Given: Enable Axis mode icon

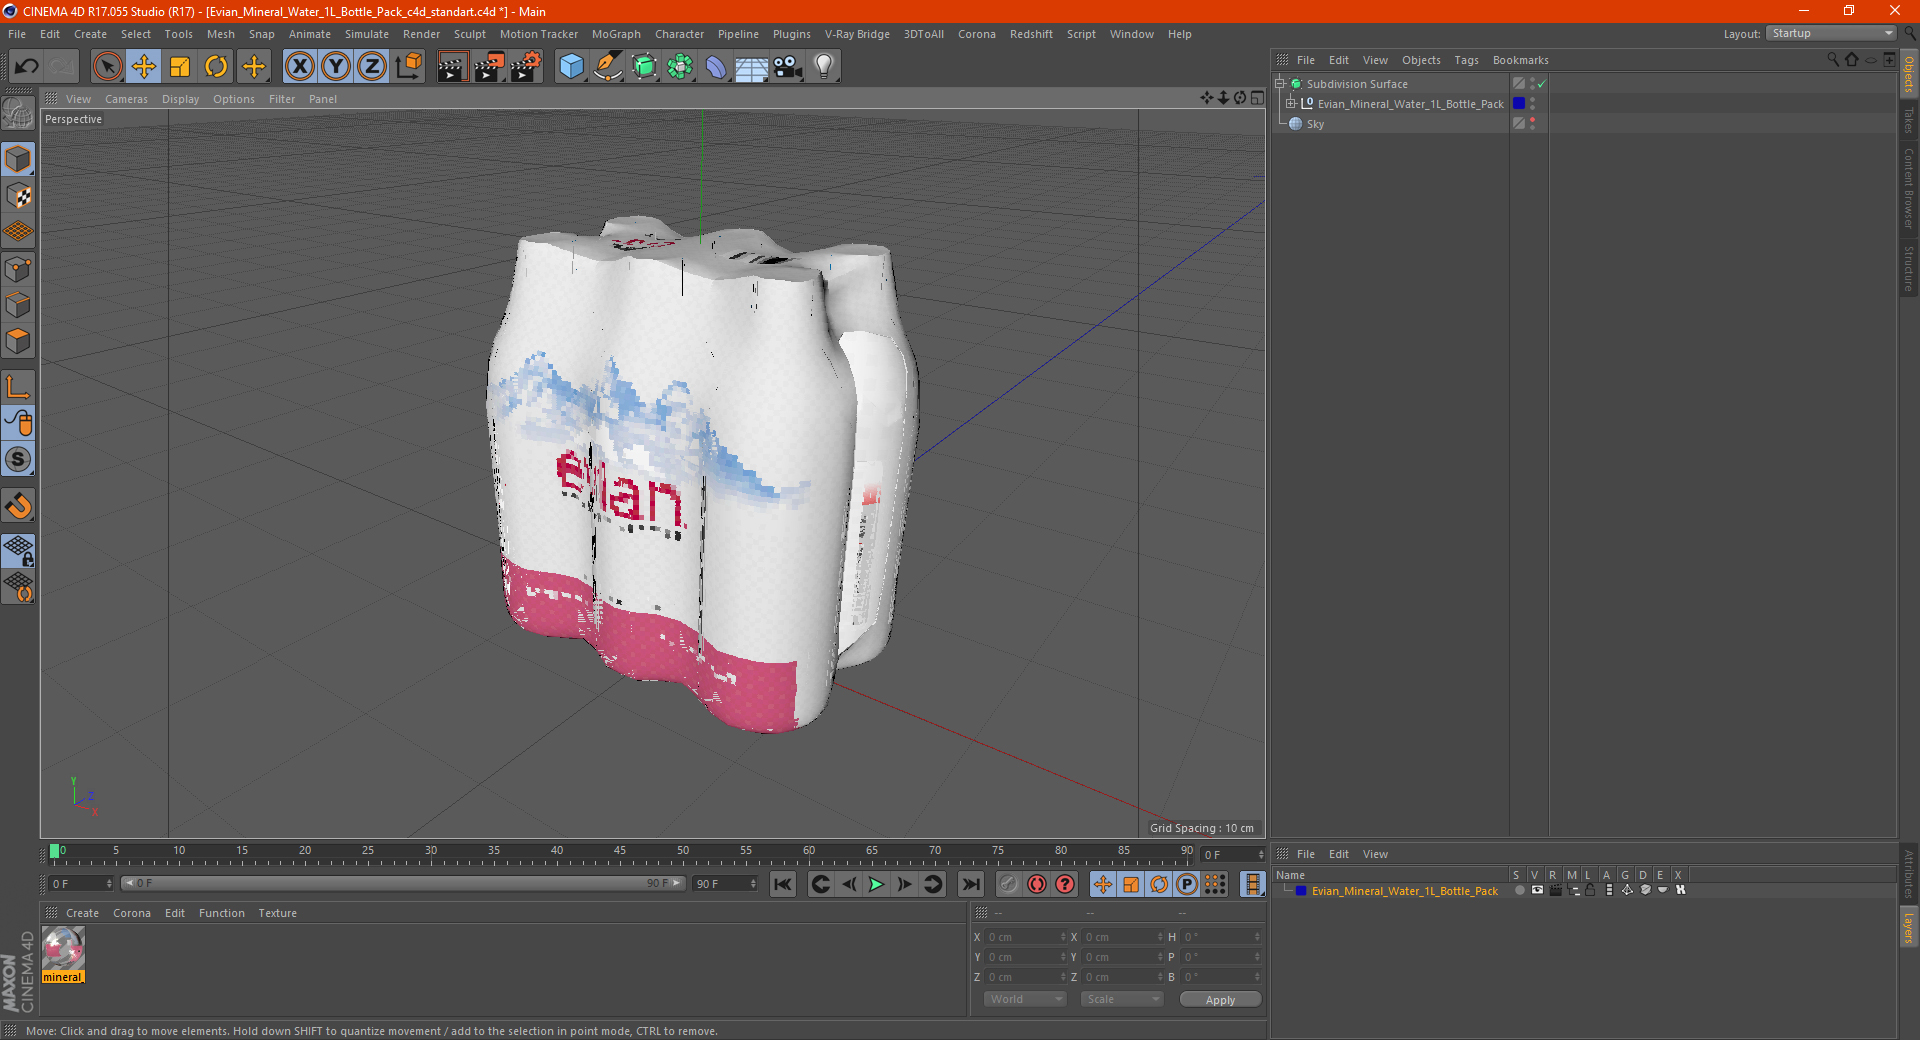Looking at the screenshot, I should [18, 387].
